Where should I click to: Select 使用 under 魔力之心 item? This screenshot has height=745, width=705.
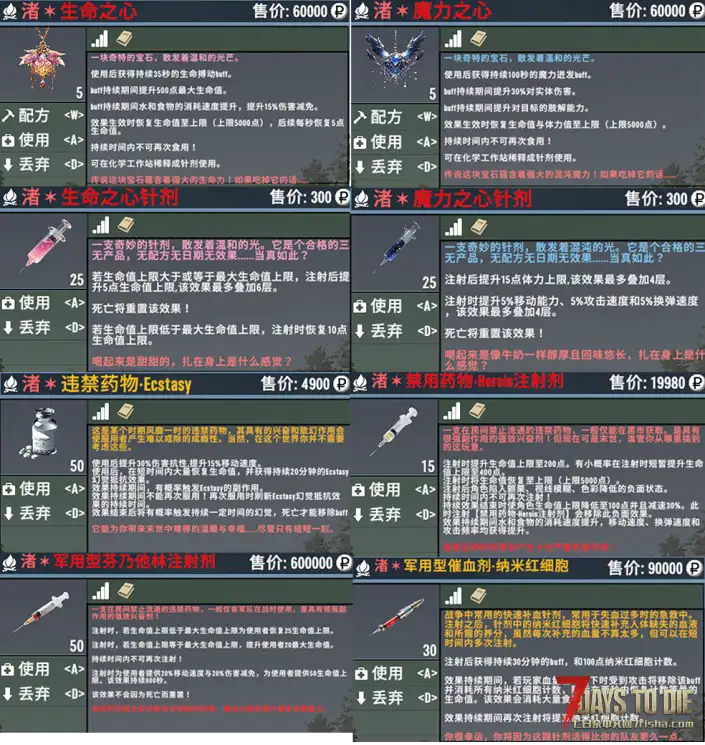(395, 142)
